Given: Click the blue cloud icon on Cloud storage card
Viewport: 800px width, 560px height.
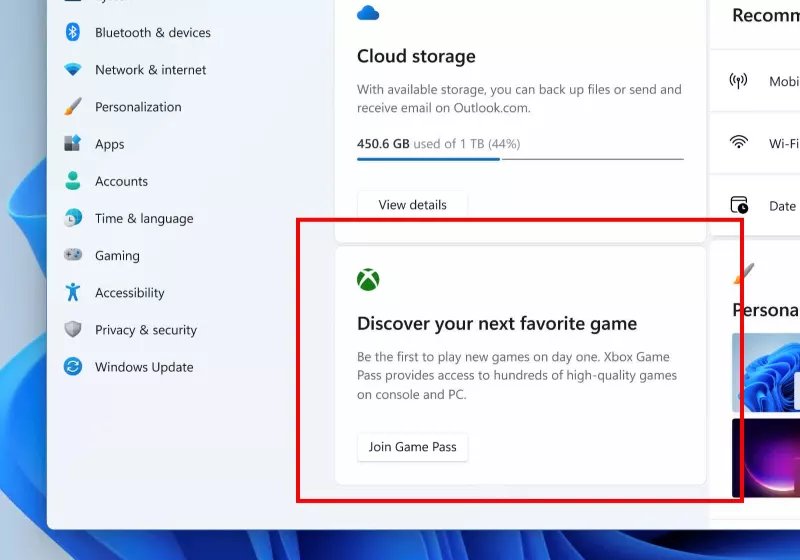Looking at the screenshot, I should (368, 13).
